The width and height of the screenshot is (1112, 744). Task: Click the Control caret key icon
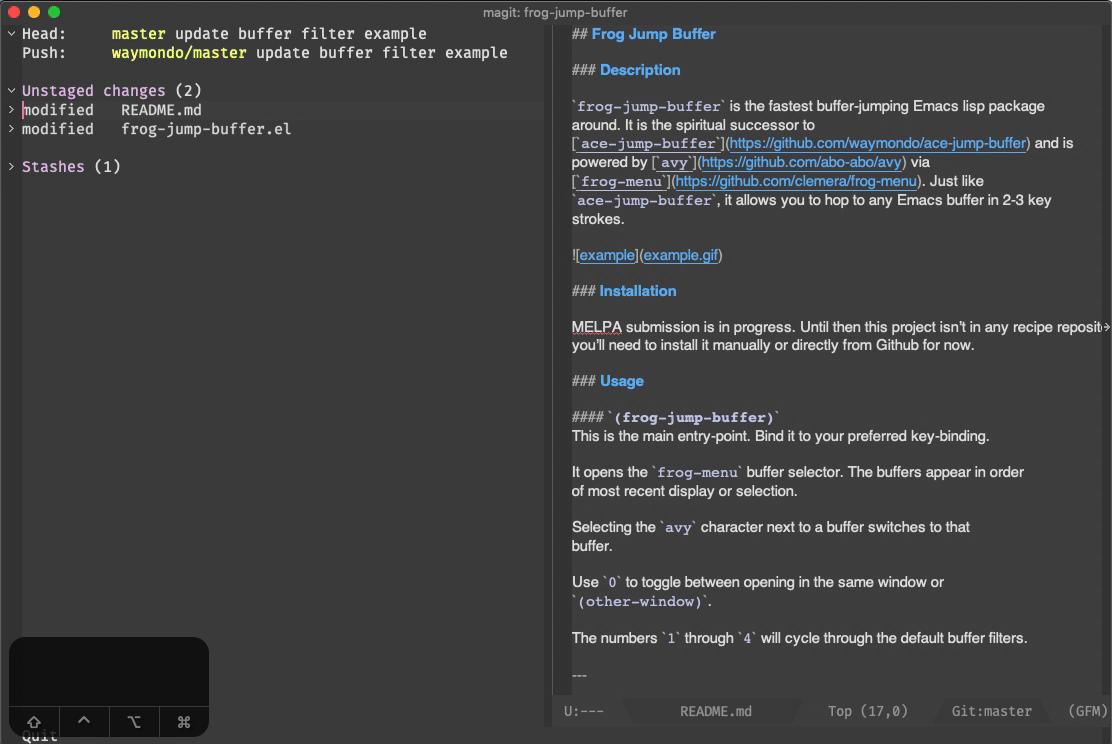84,721
